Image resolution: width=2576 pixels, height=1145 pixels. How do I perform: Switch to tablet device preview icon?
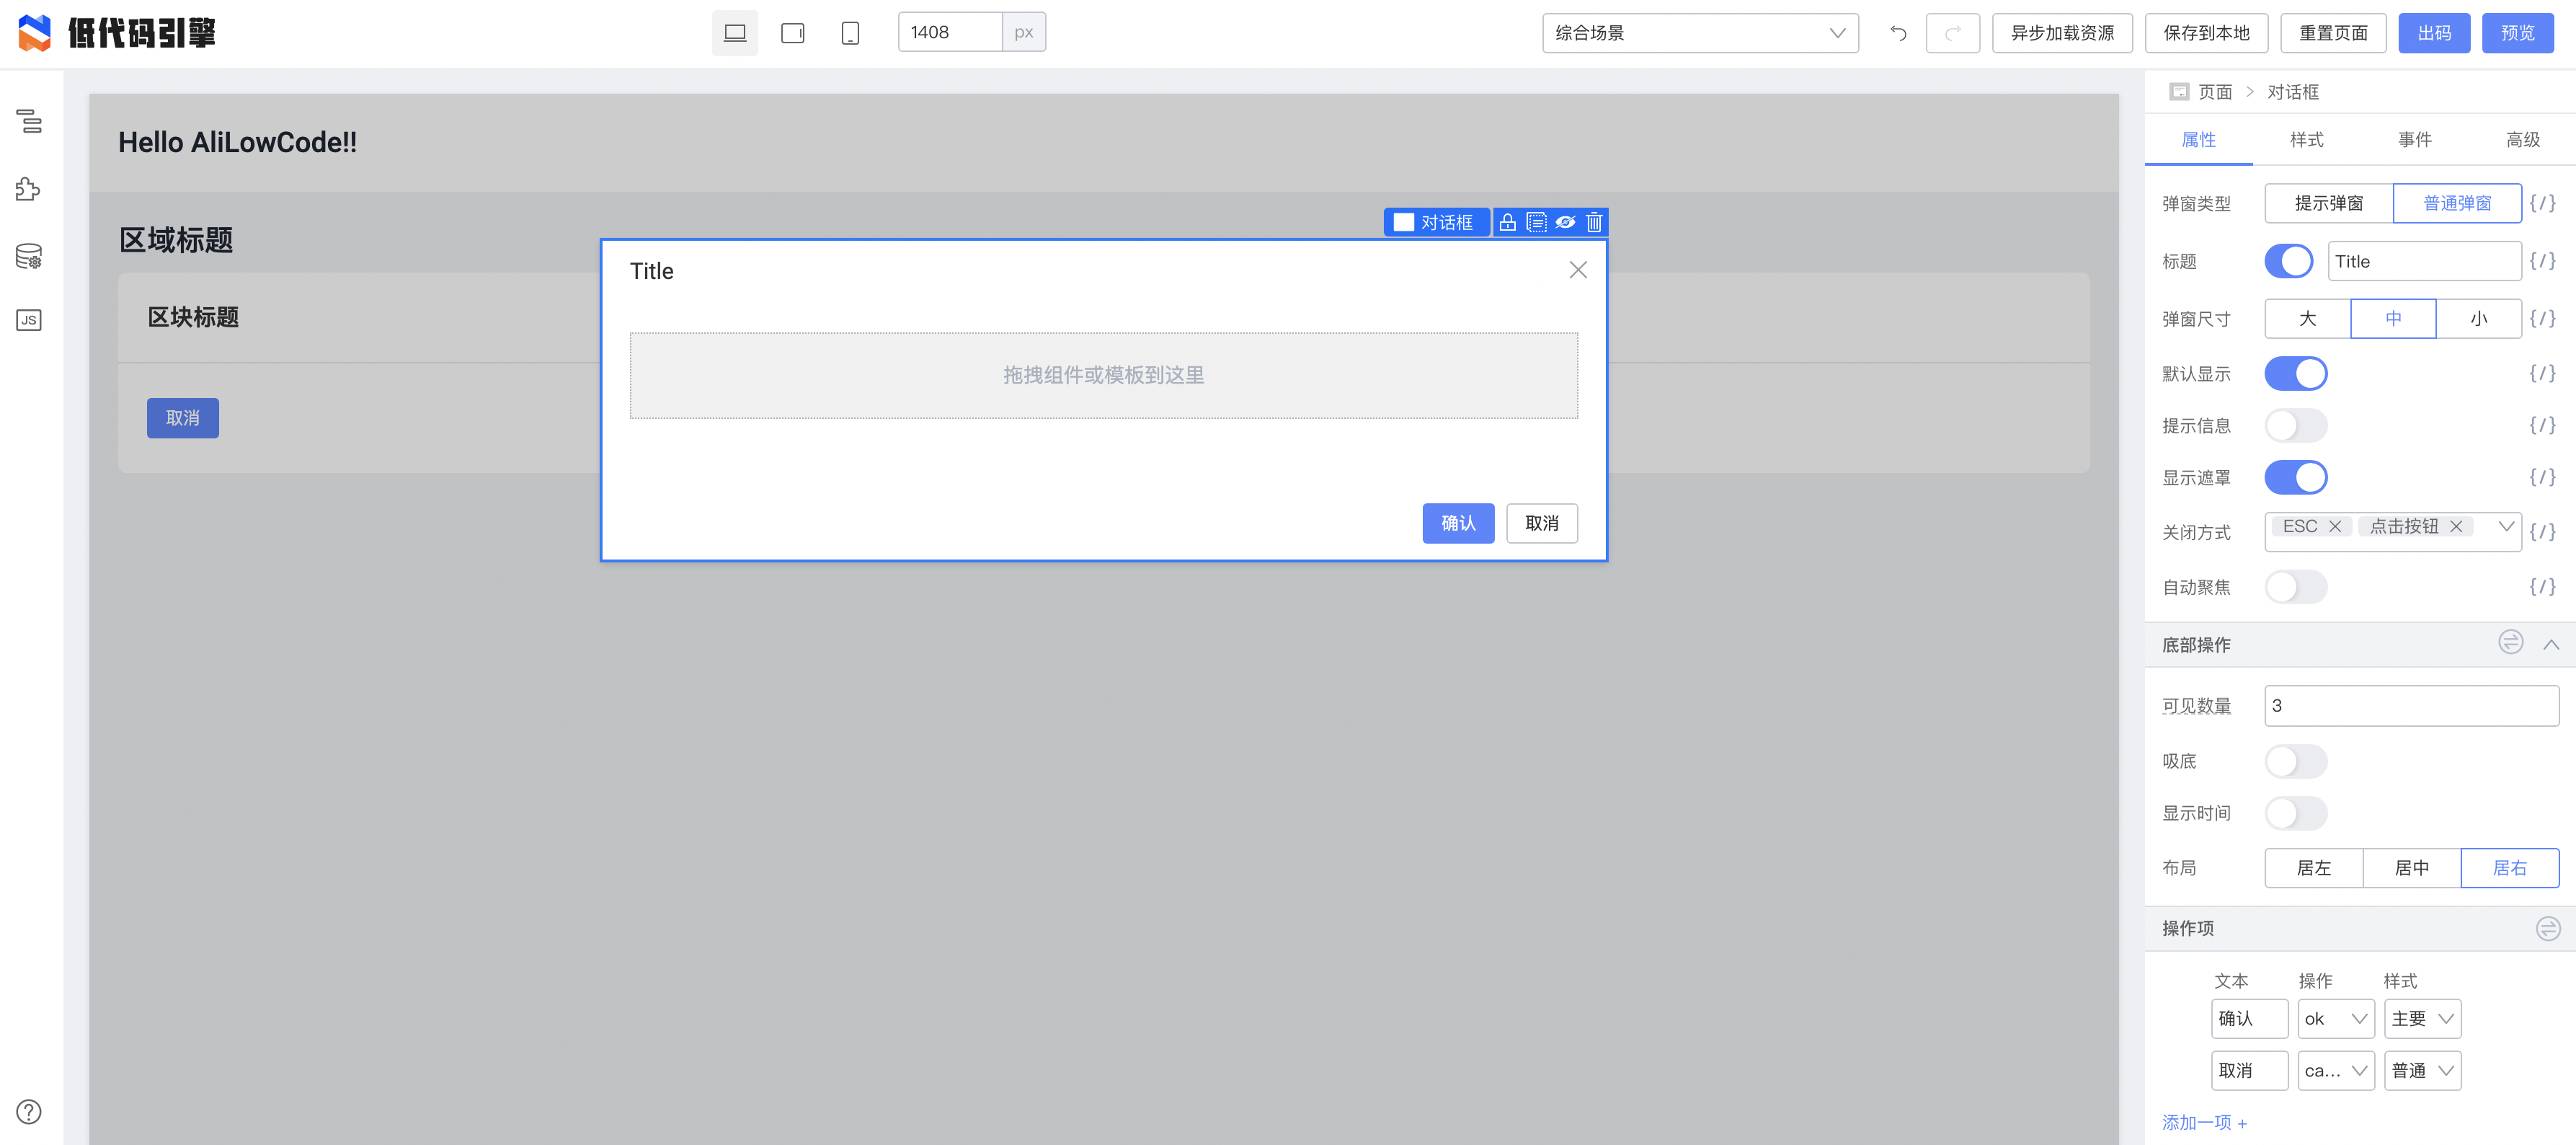coord(792,33)
